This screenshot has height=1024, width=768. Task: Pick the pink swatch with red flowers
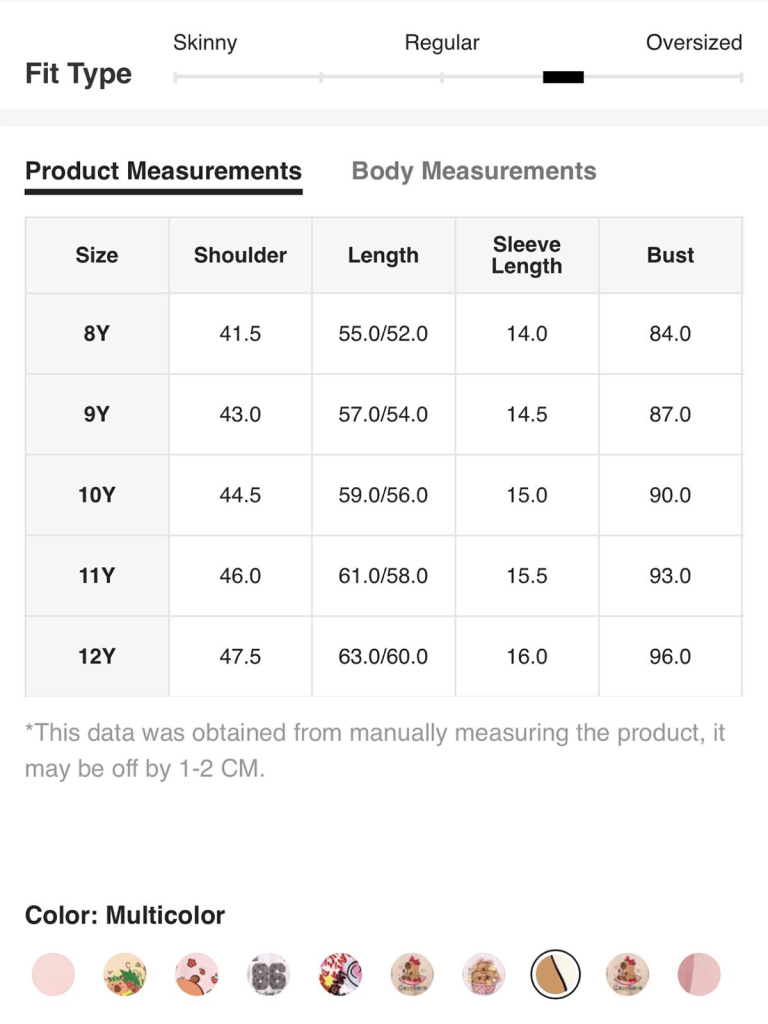196,974
